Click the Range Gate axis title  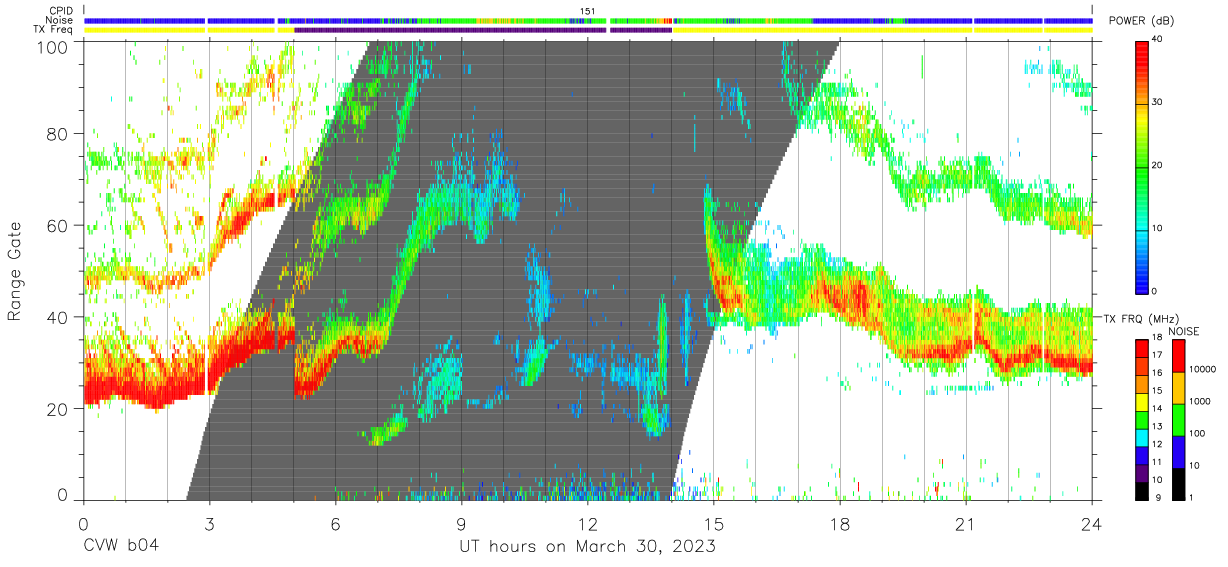click(15, 271)
